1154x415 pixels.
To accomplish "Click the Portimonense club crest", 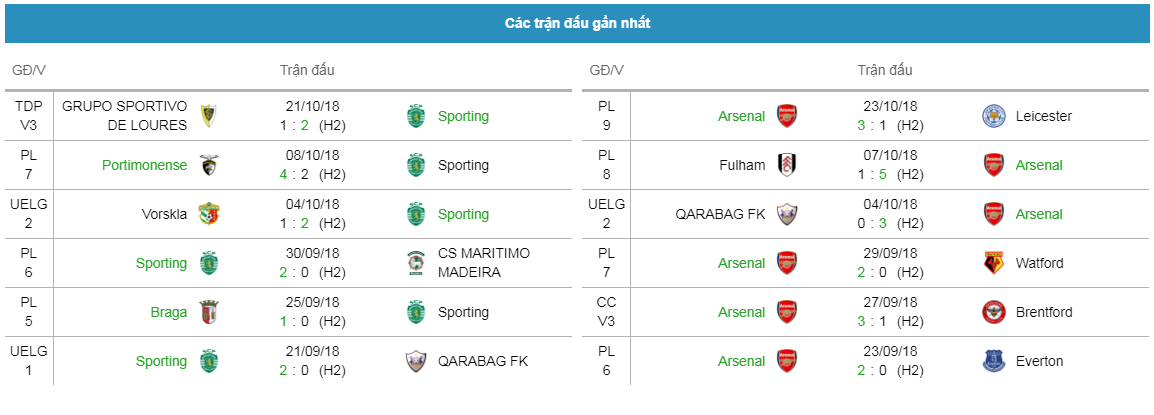I will [210, 165].
